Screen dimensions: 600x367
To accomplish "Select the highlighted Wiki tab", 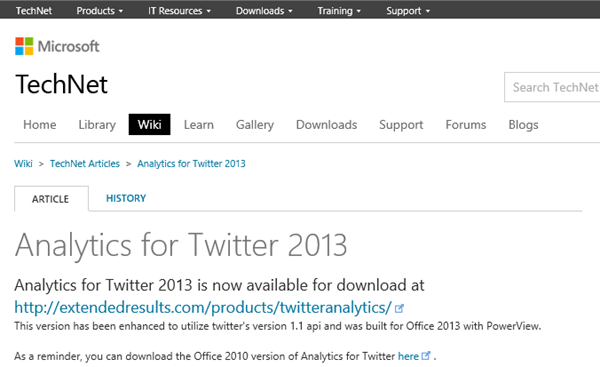I will pos(150,124).
